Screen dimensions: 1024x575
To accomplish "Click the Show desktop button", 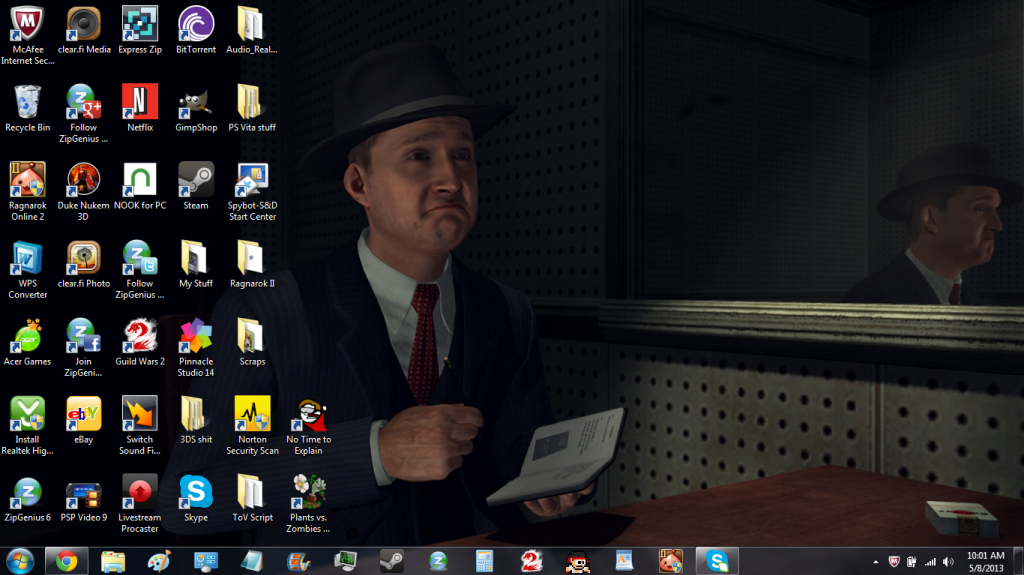I will 1018,562.
